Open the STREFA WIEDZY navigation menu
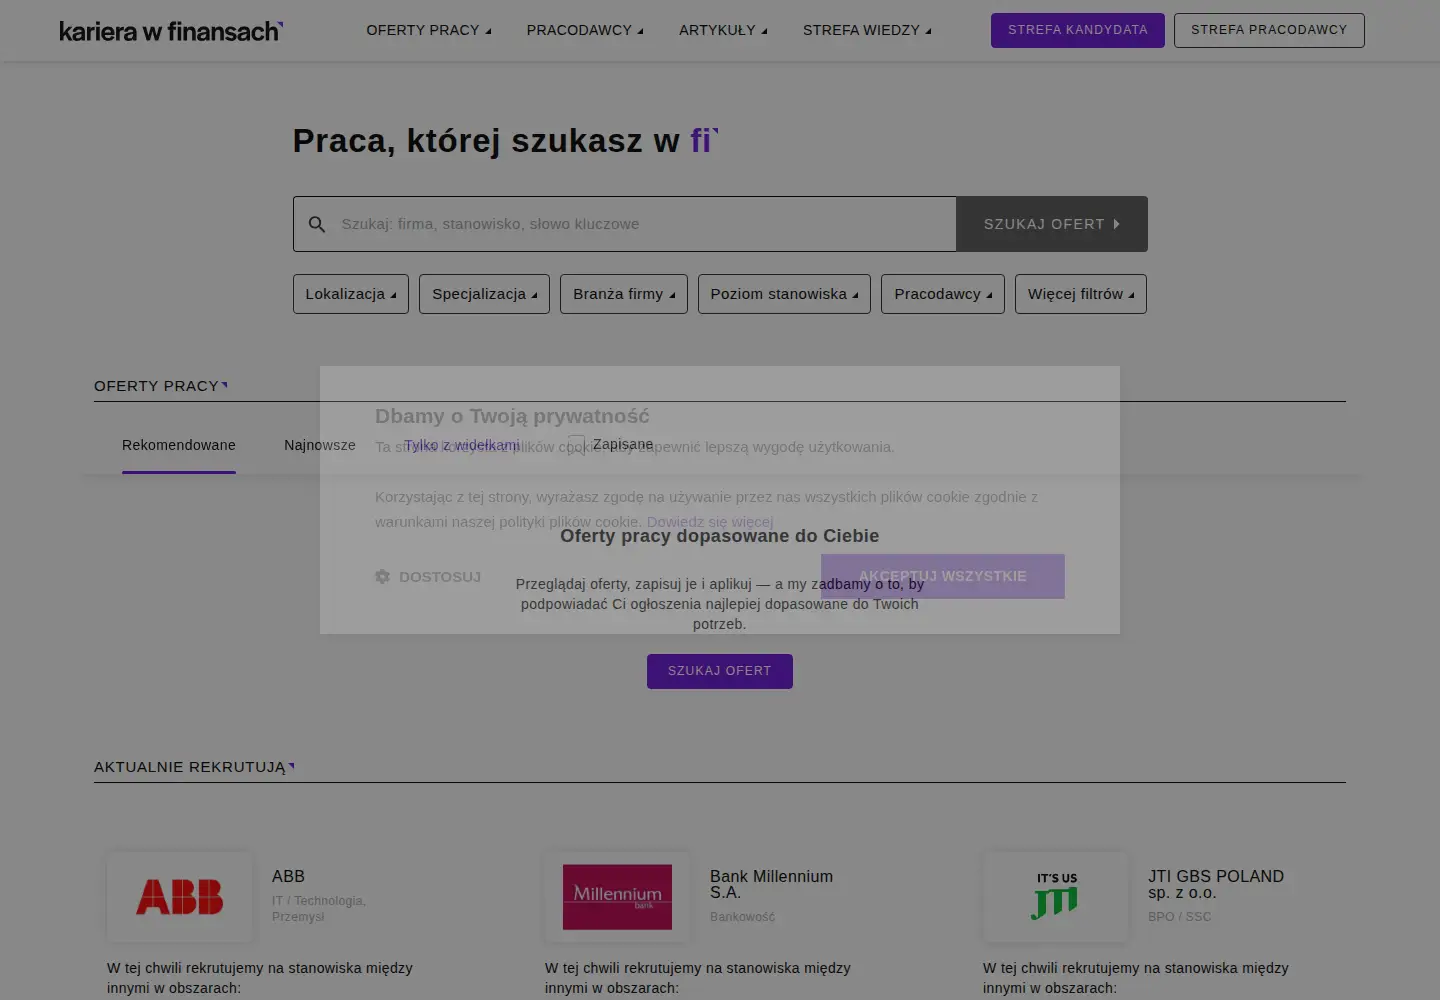The width and height of the screenshot is (1440, 1000). (x=867, y=30)
